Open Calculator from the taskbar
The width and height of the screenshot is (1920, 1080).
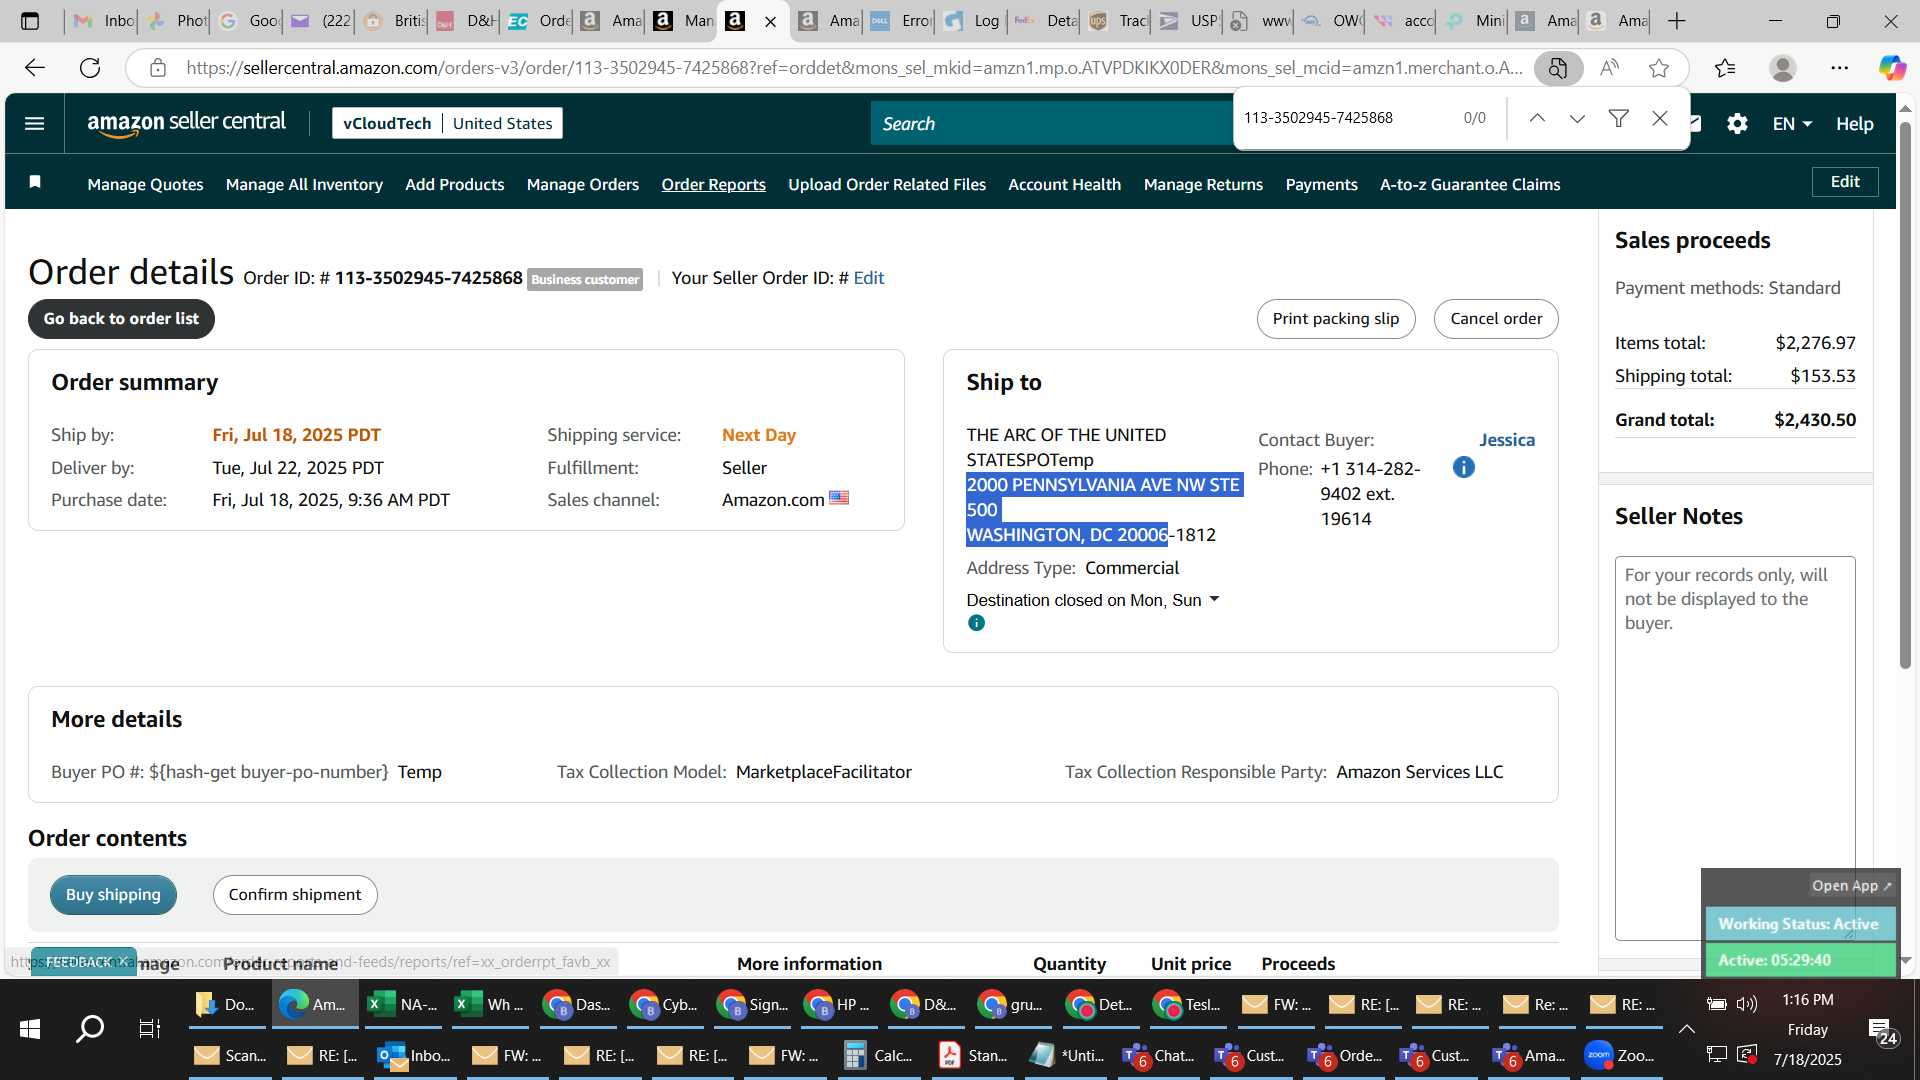878,1055
